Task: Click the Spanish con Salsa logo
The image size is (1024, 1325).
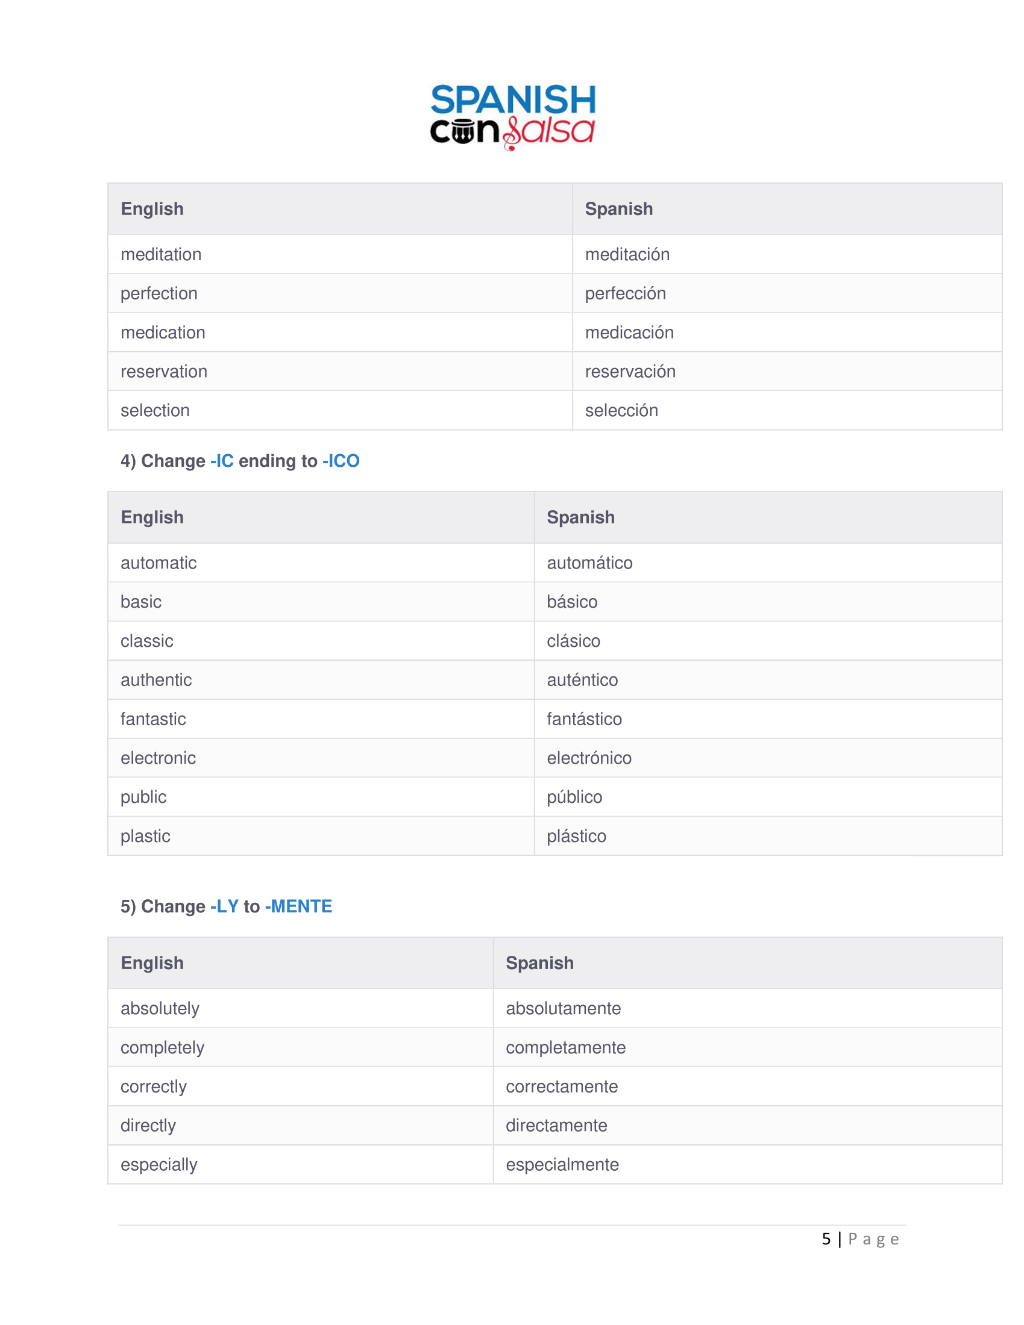Action: pyautogui.click(x=513, y=116)
